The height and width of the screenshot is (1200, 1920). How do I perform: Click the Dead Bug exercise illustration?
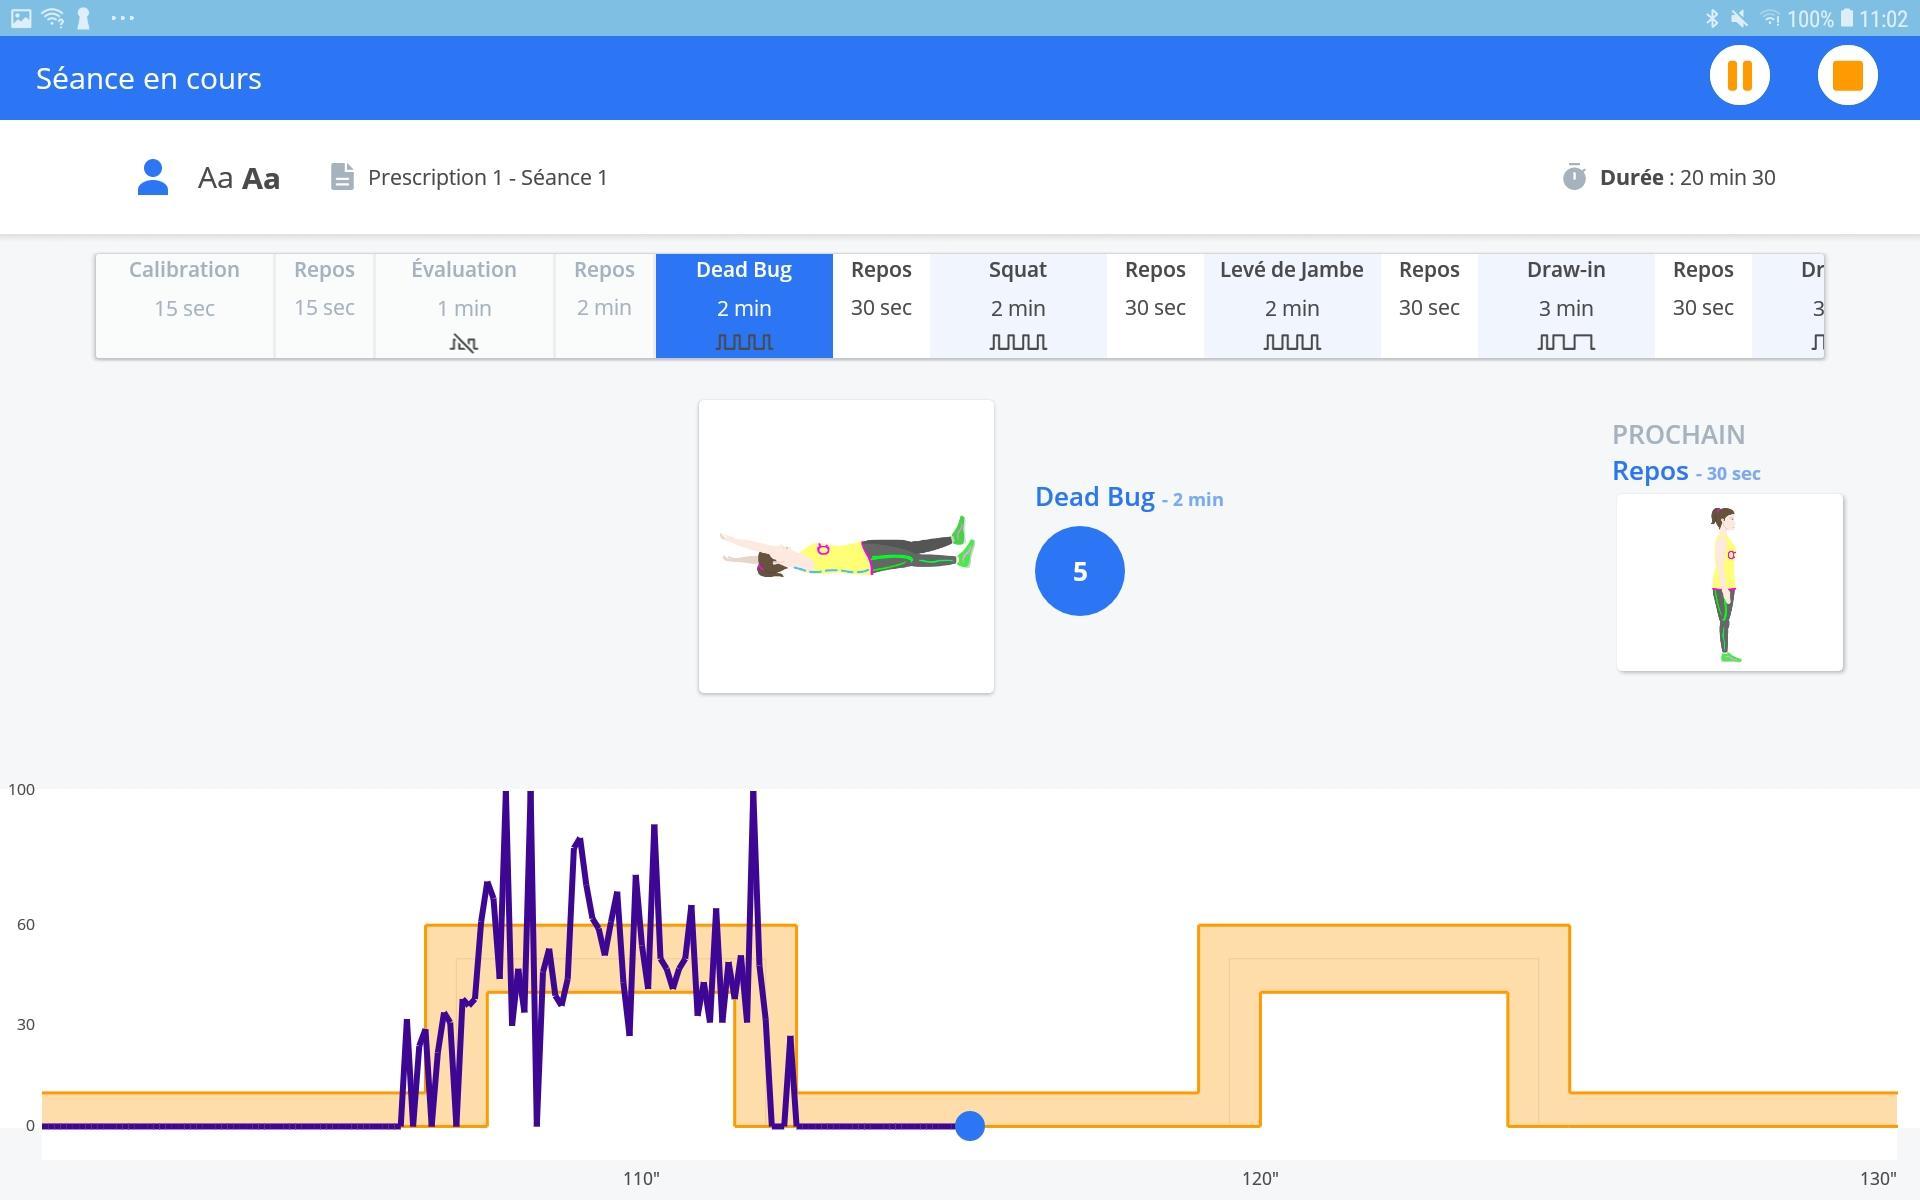click(846, 546)
